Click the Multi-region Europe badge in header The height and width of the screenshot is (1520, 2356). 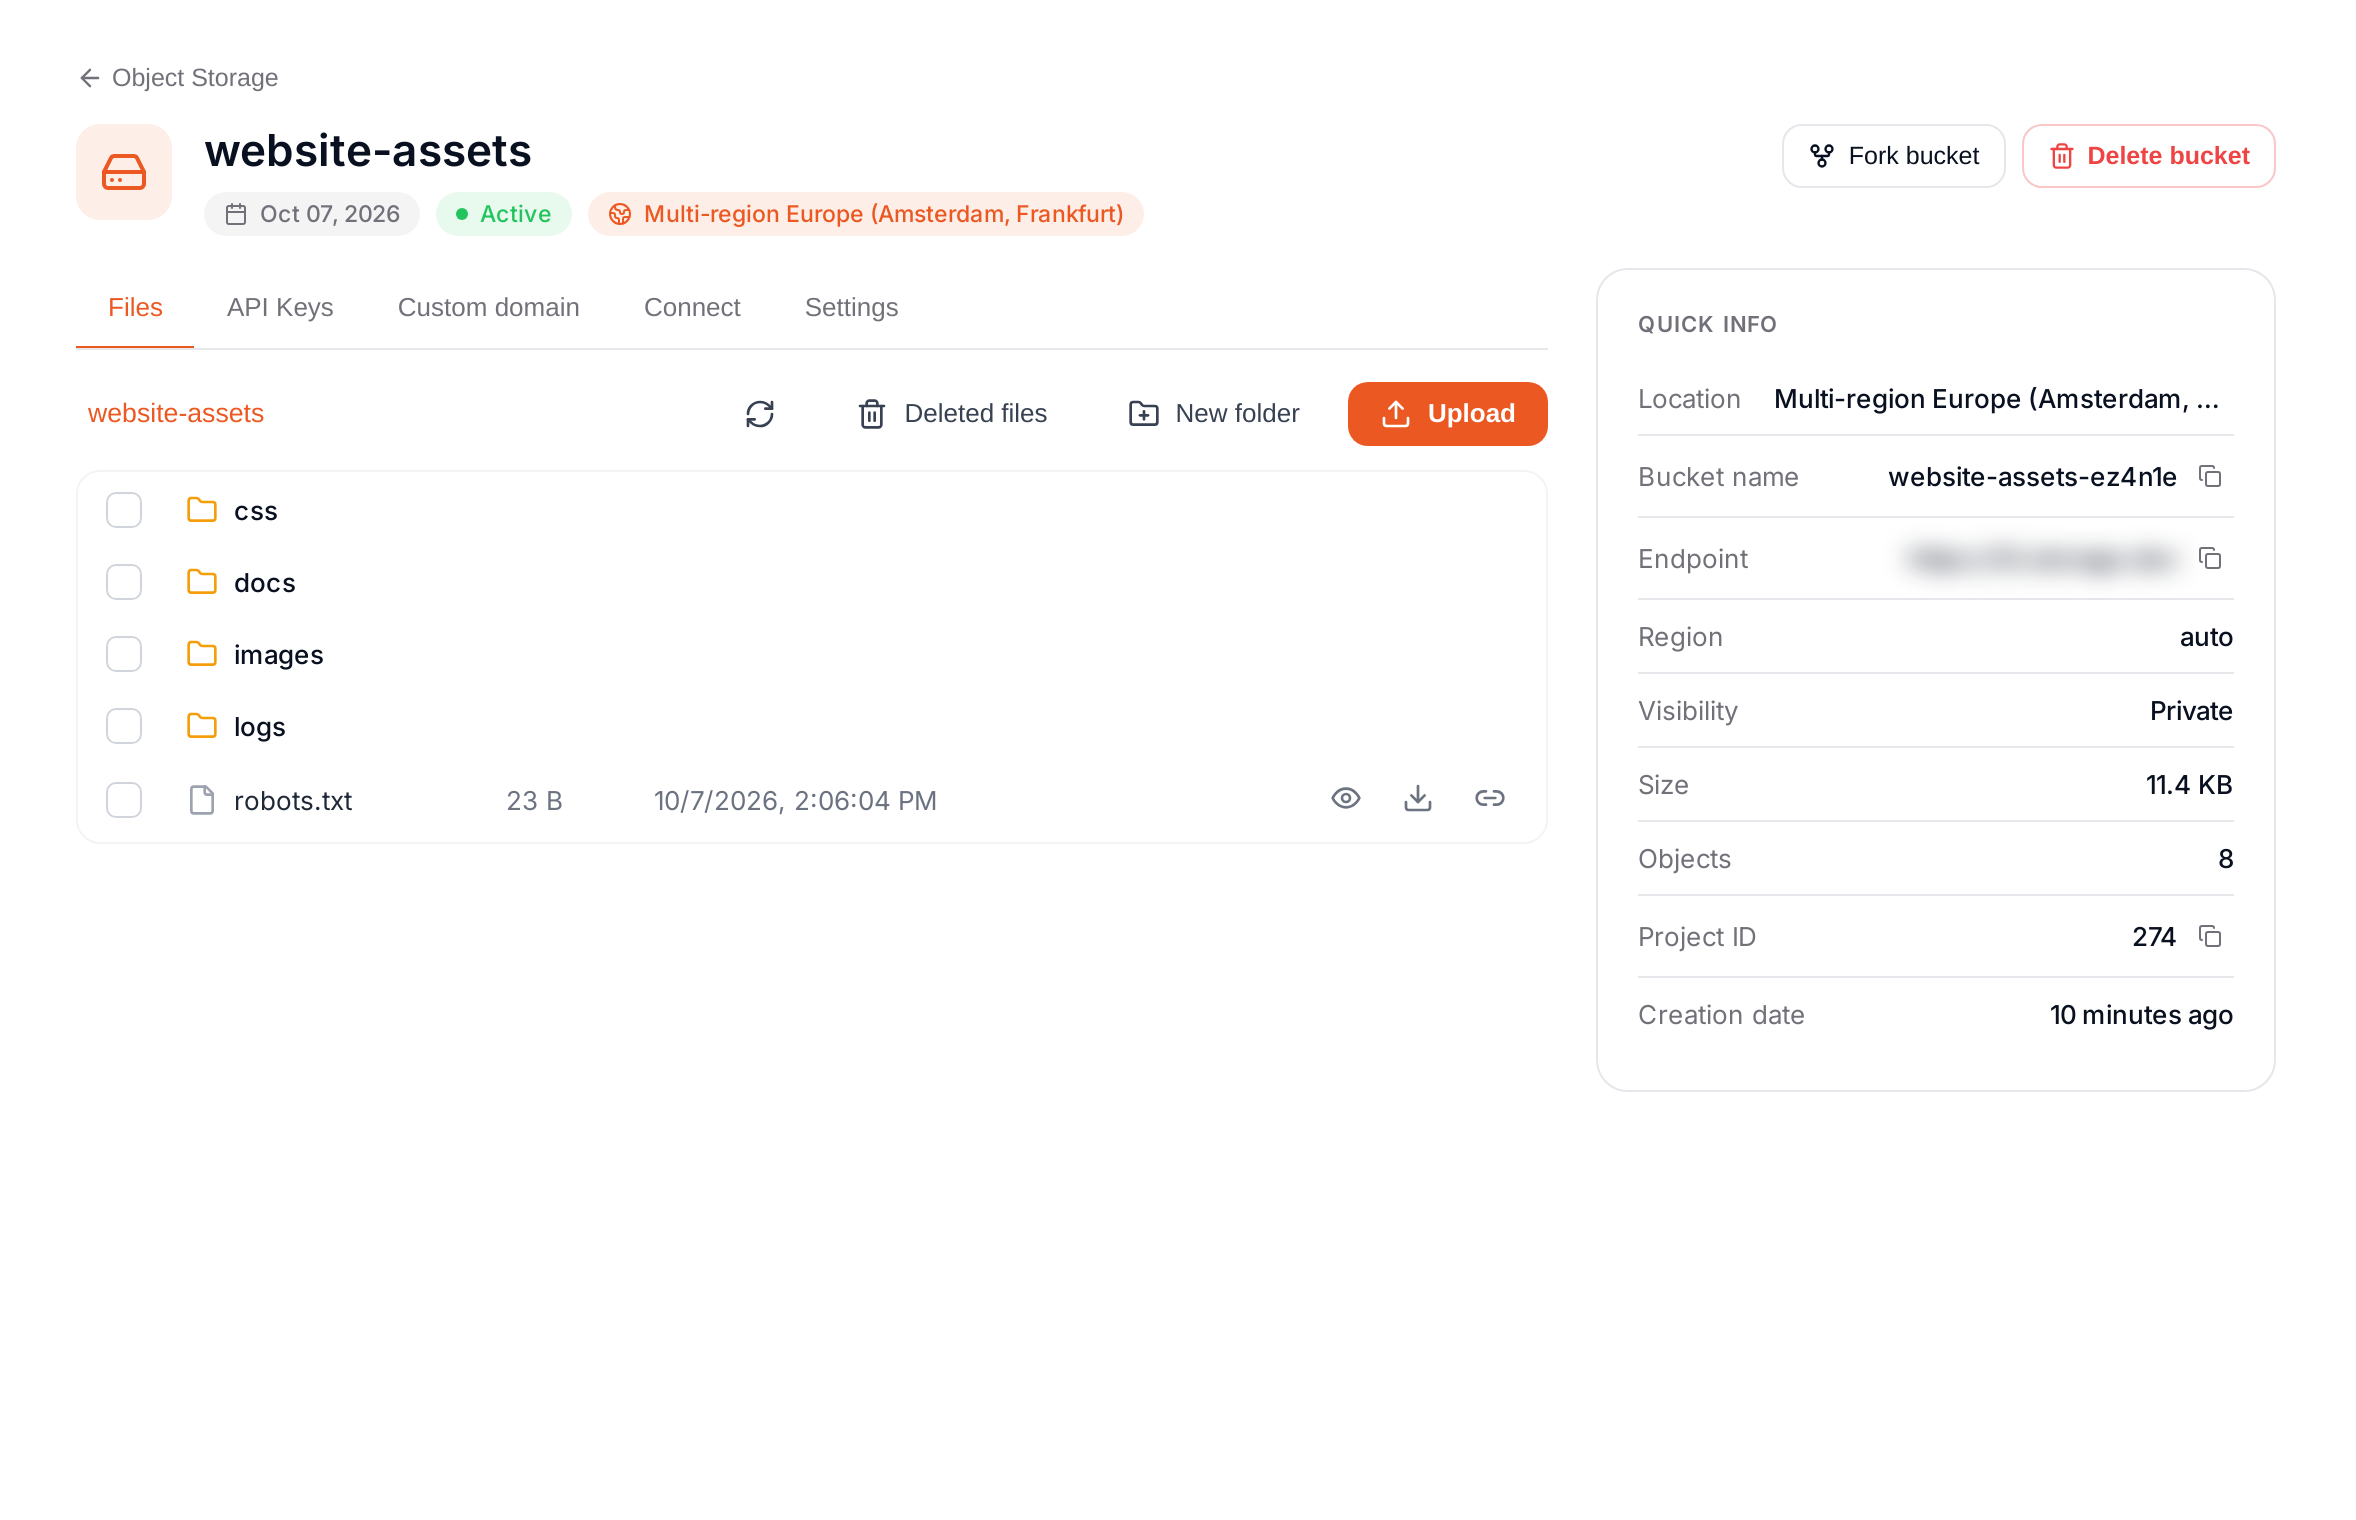[865, 214]
